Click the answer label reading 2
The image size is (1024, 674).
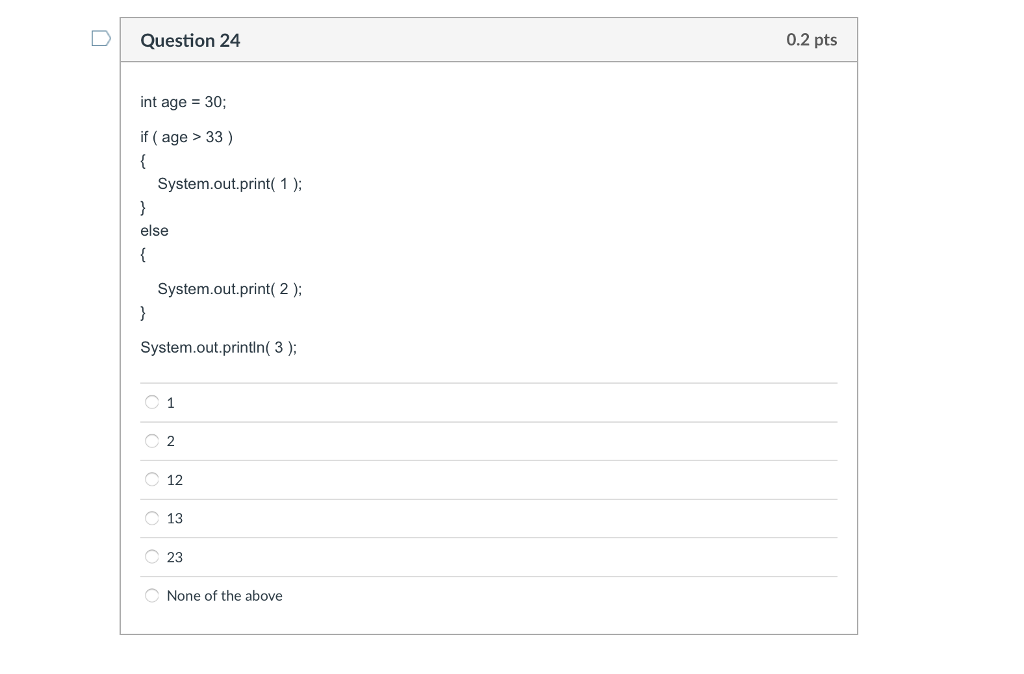click(170, 441)
